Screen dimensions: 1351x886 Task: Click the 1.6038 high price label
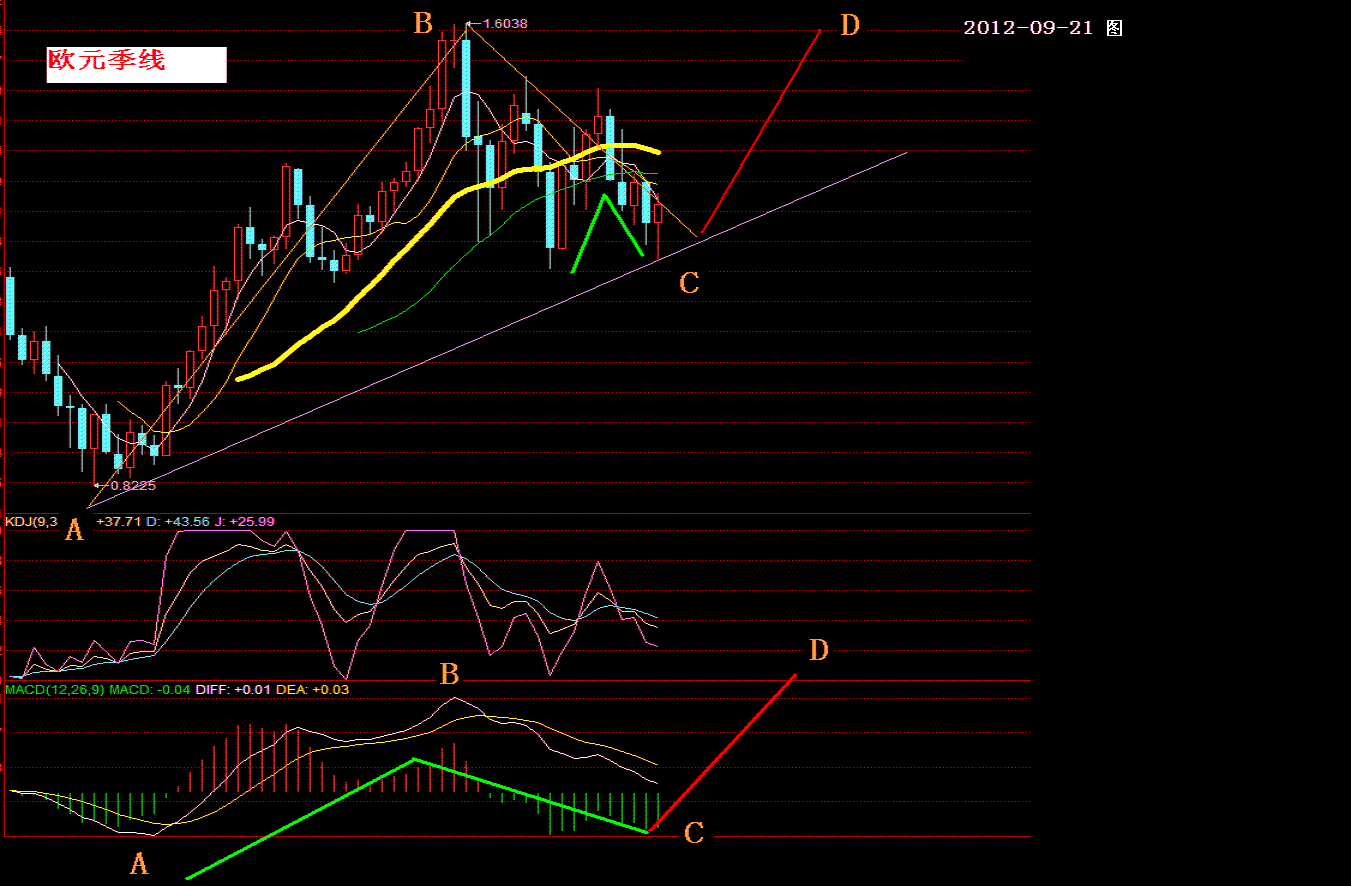504,23
